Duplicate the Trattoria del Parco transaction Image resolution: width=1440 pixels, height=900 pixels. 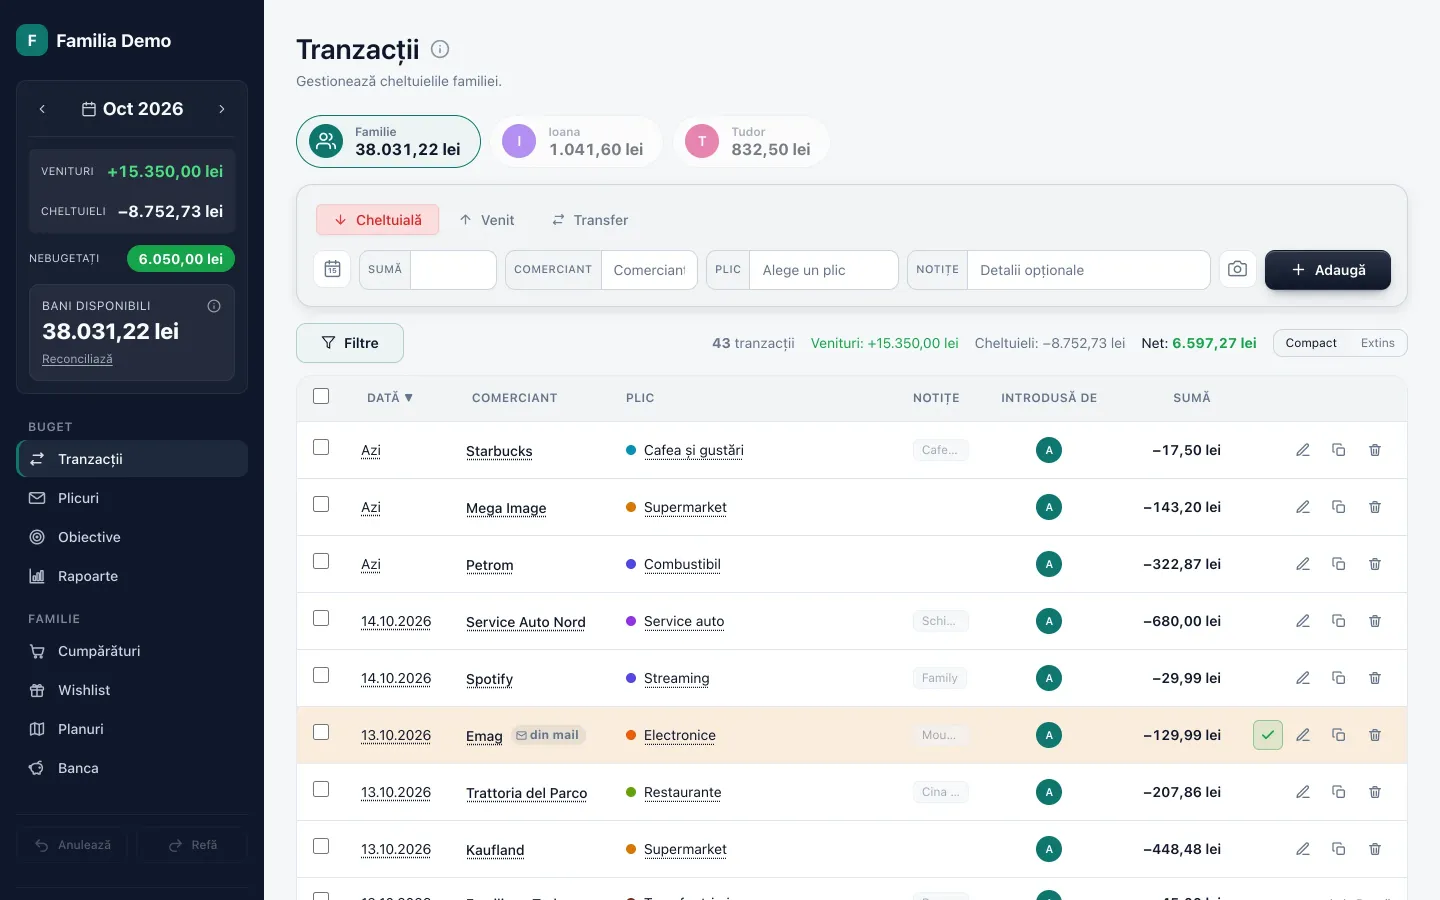click(1339, 792)
